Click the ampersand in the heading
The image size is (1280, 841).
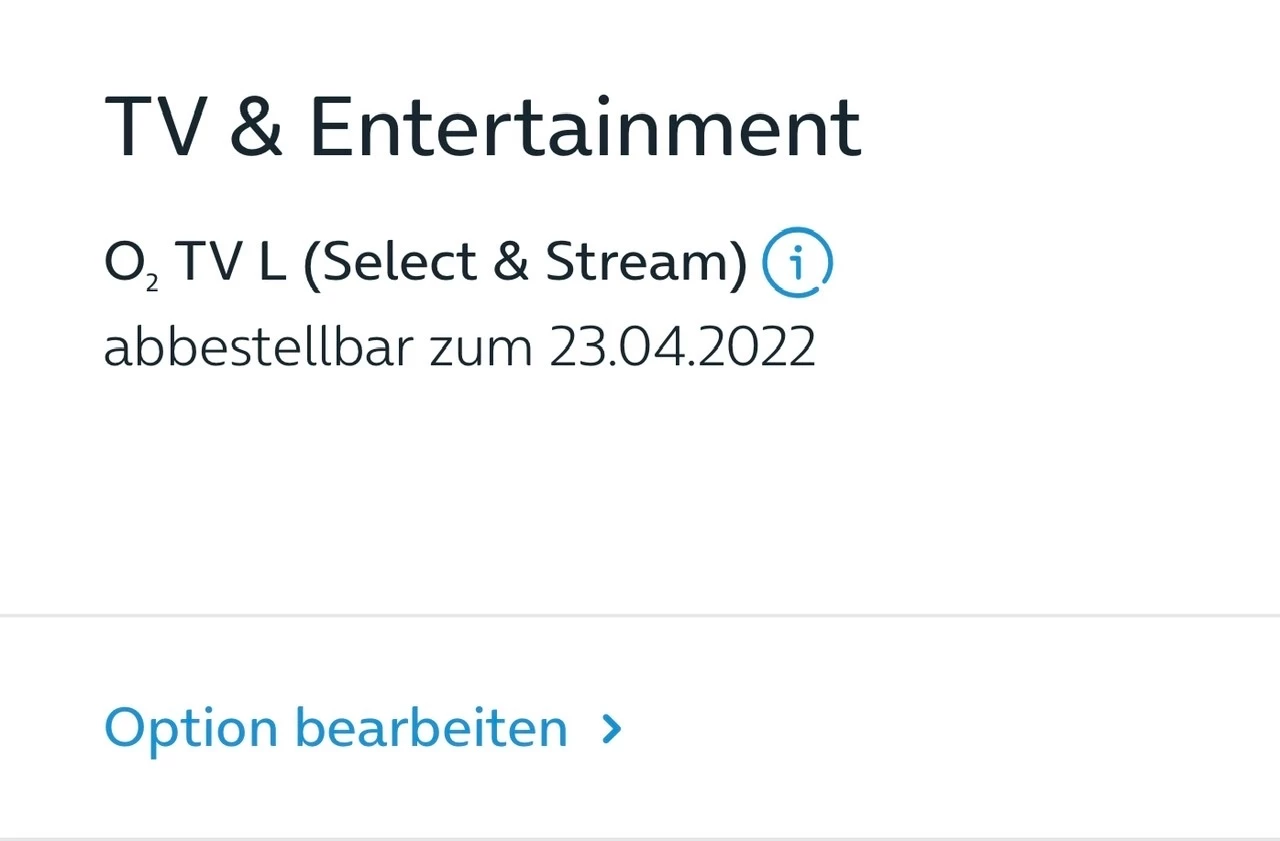(255, 128)
